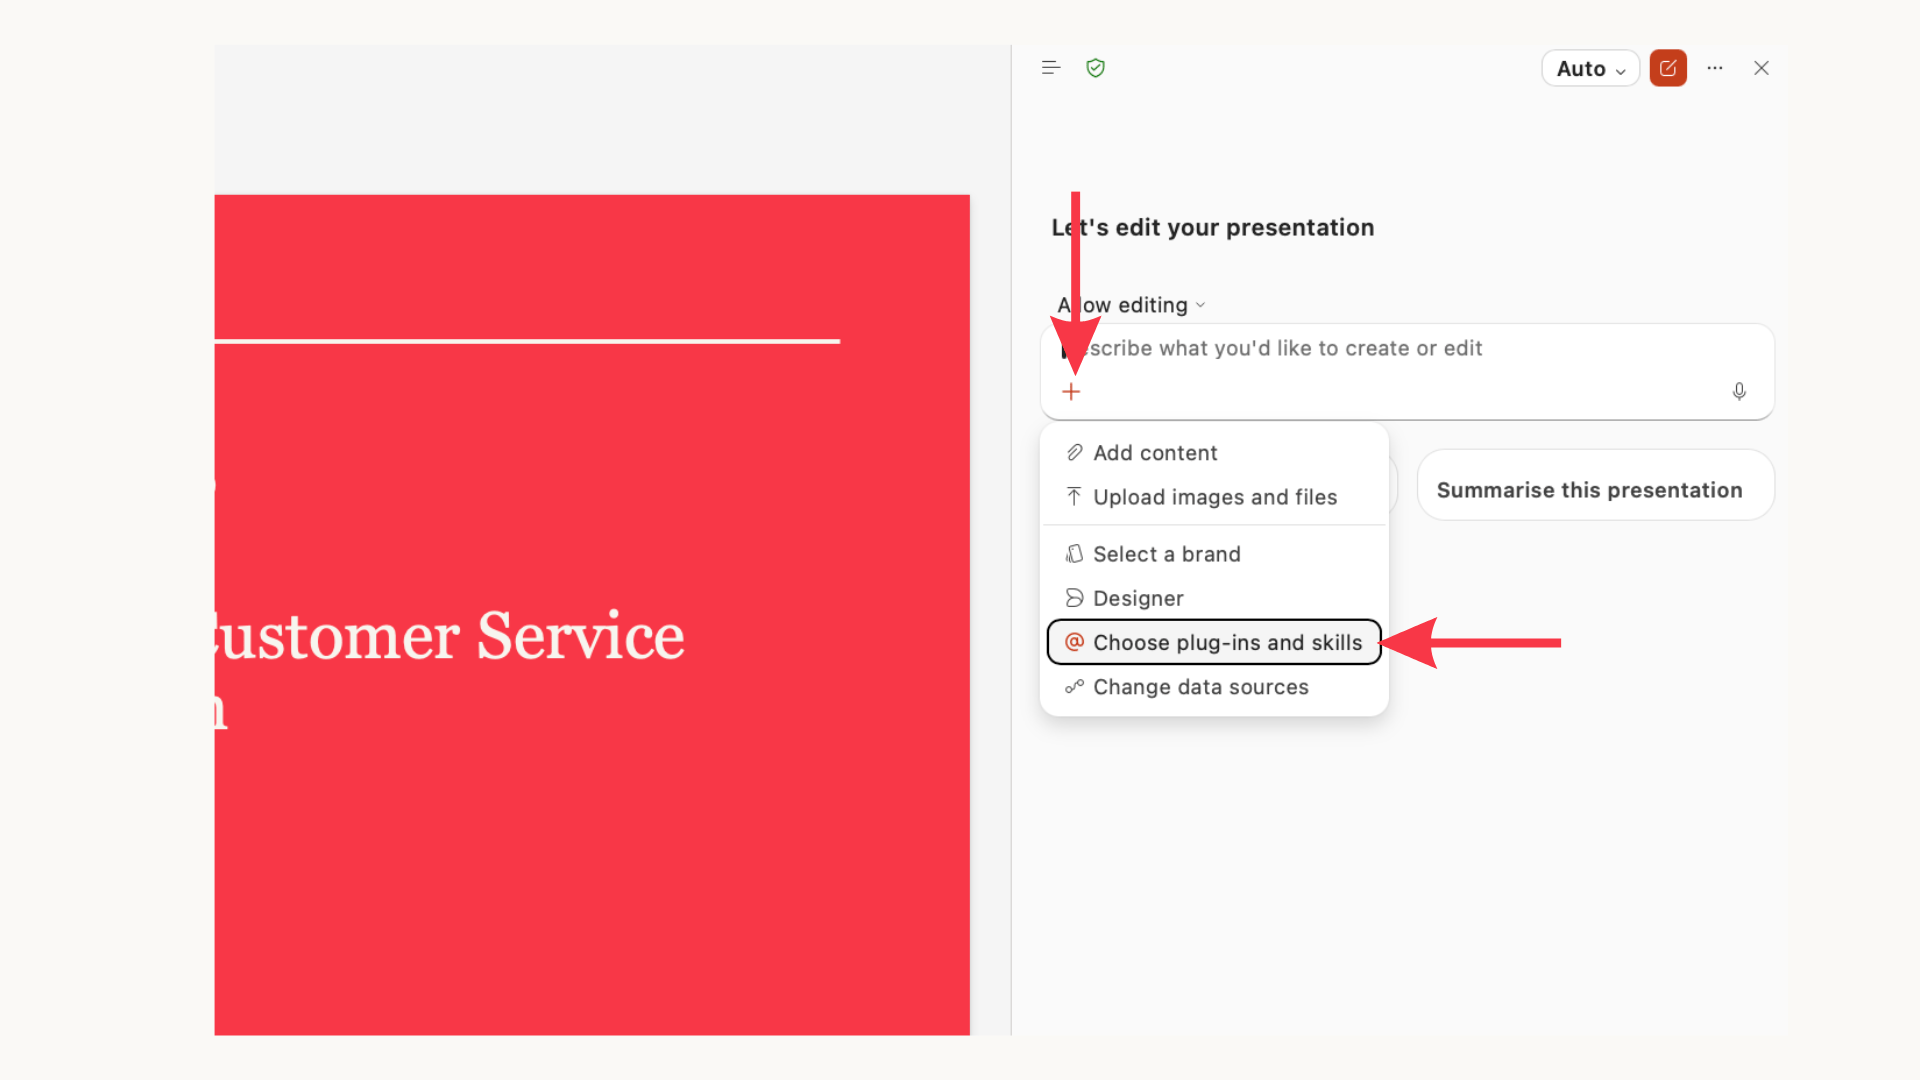Activate microphone voice input

coord(1739,391)
